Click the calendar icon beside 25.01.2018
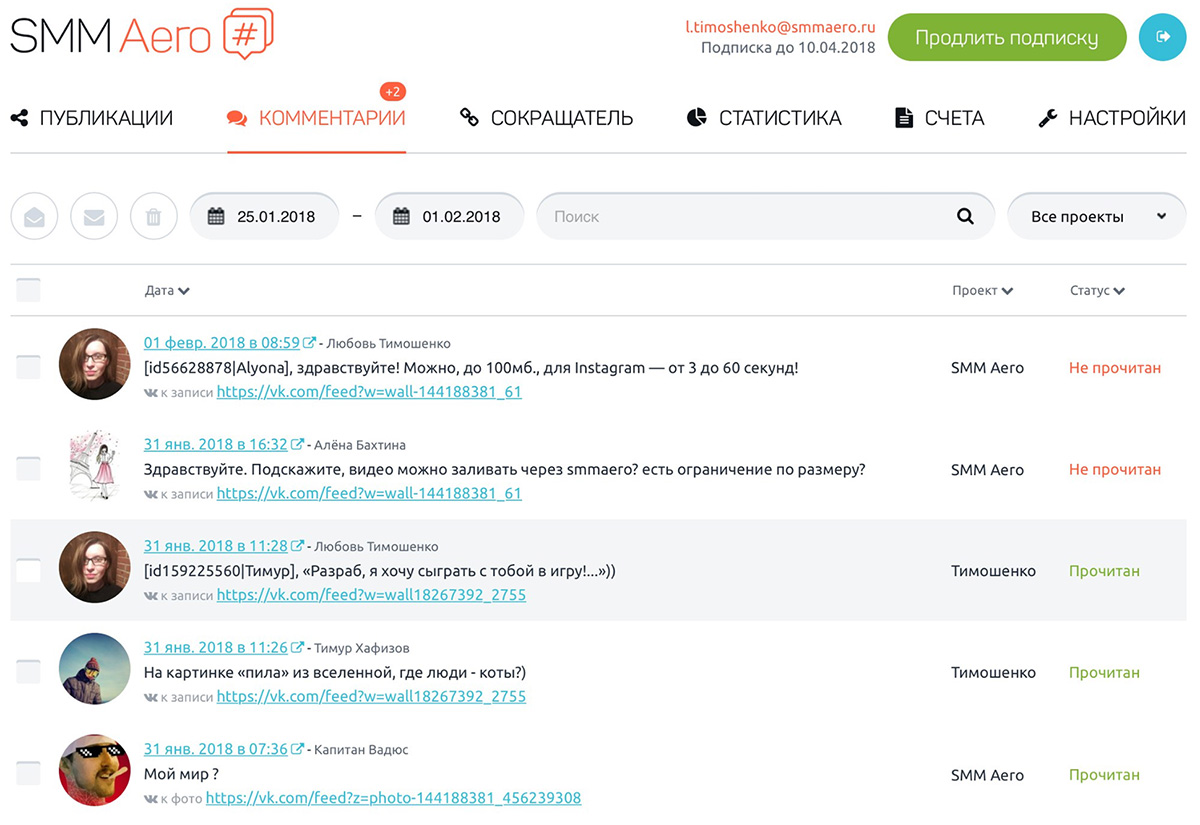 tap(216, 216)
